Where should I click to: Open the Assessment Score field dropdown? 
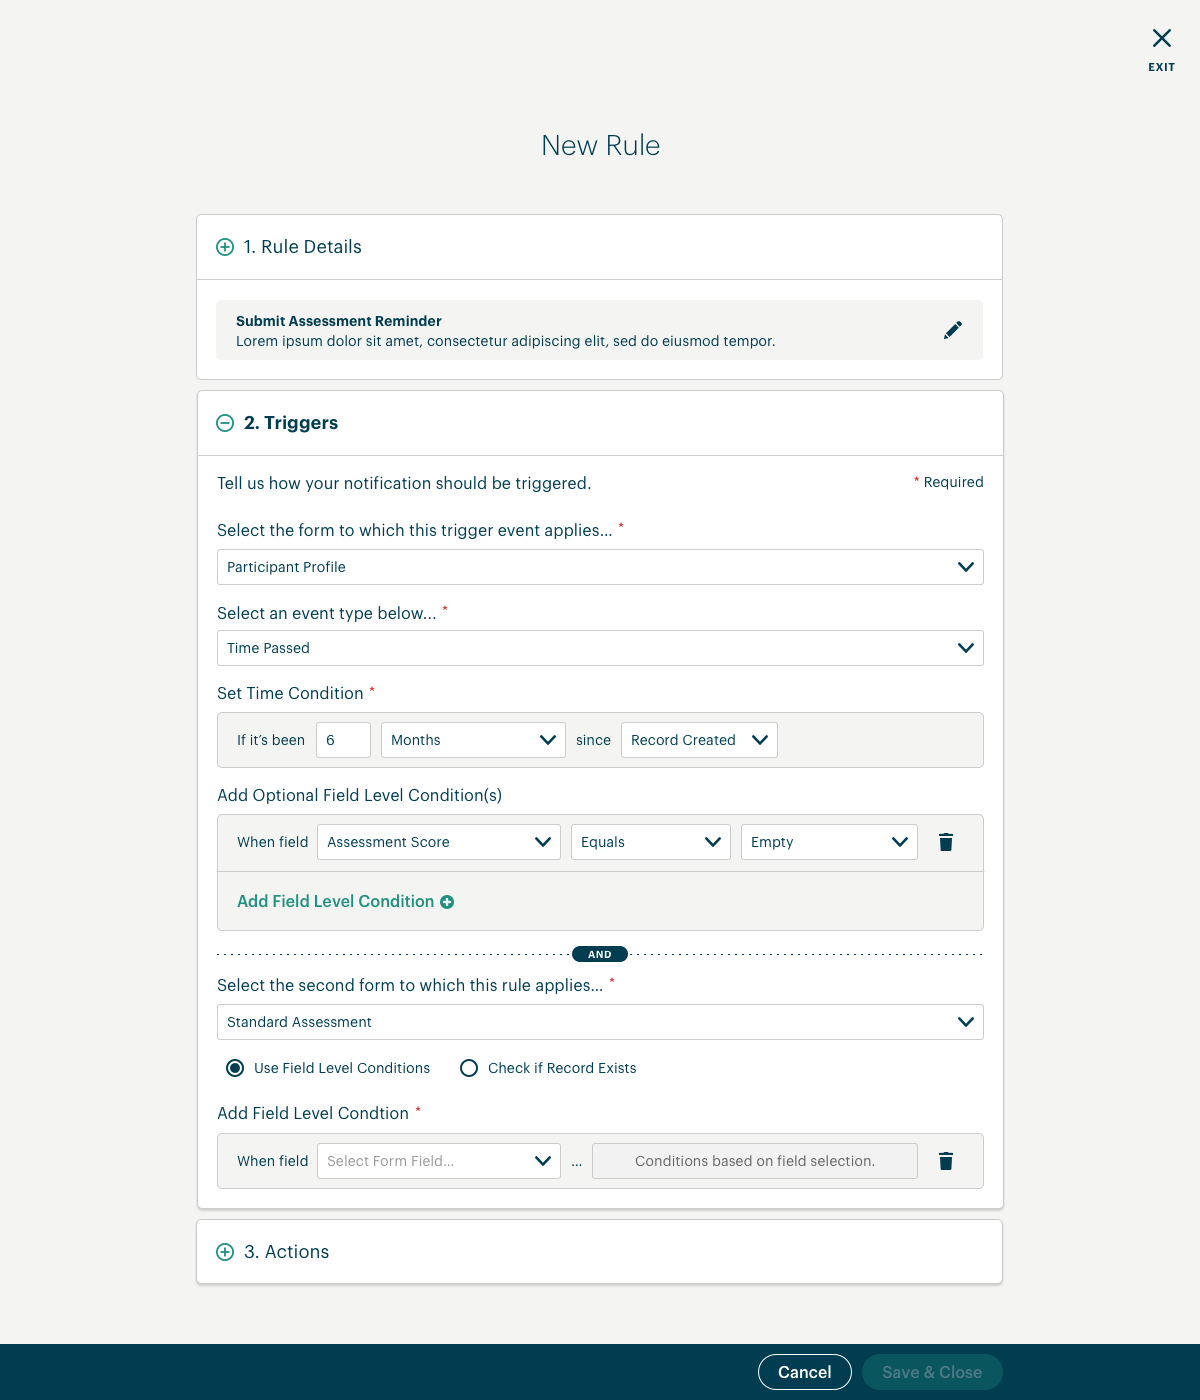pyautogui.click(x=439, y=842)
